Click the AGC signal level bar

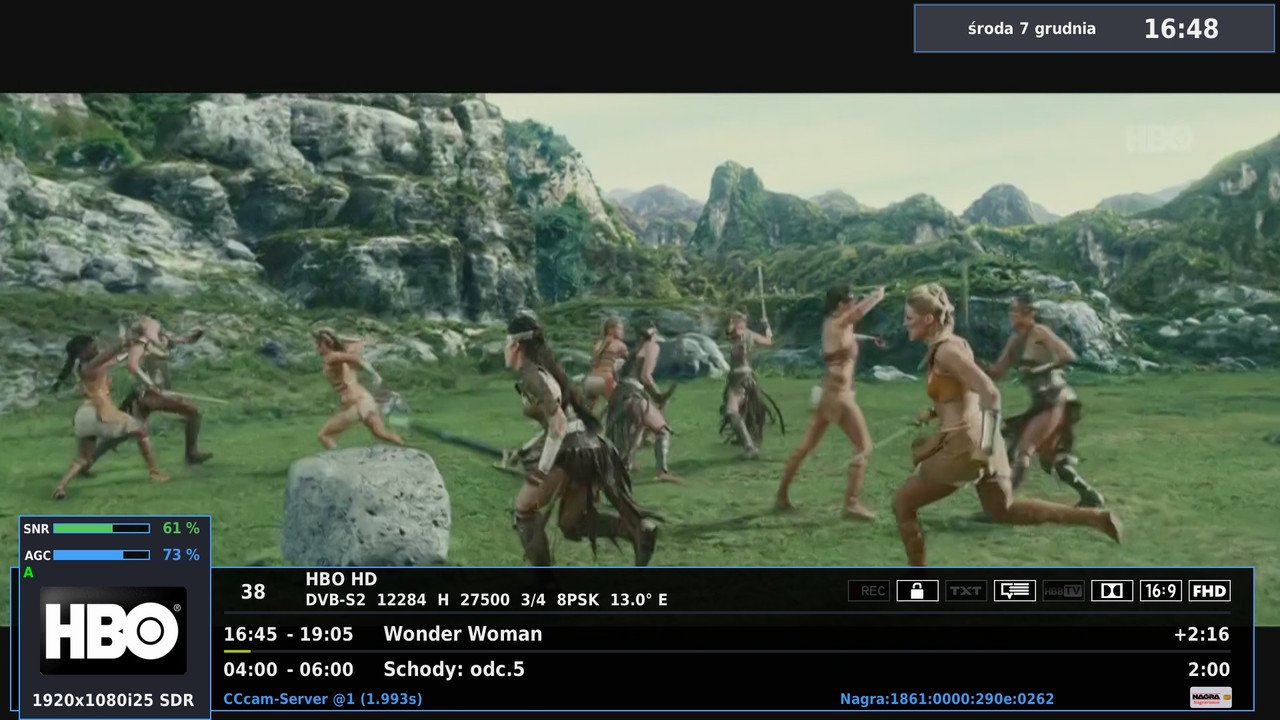tap(101, 555)
